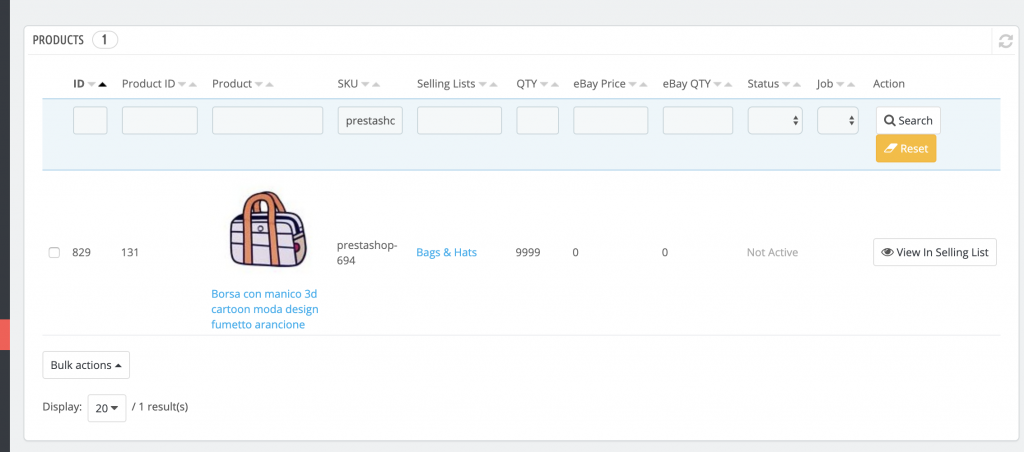
Task: Click the refresh icon in Products panel
Action: pyautogui.click(x=1005, y=41)
